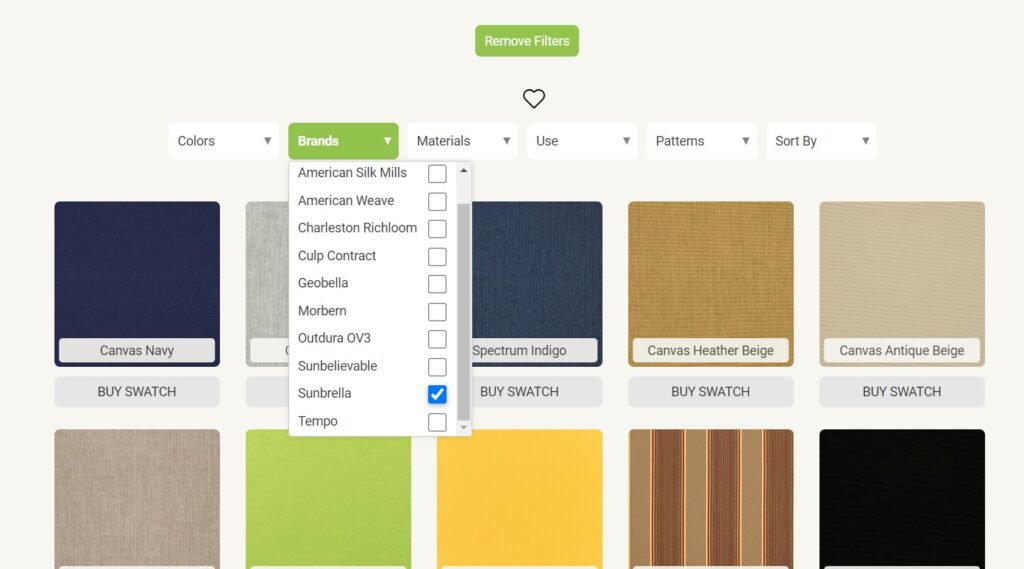Click the brand list scrollbar thumb
The image size is (1024, 569).
point(463,310)
